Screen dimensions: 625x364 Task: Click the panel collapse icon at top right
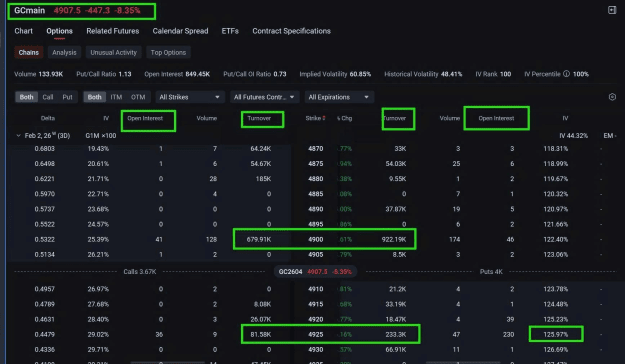click(612, 10)
